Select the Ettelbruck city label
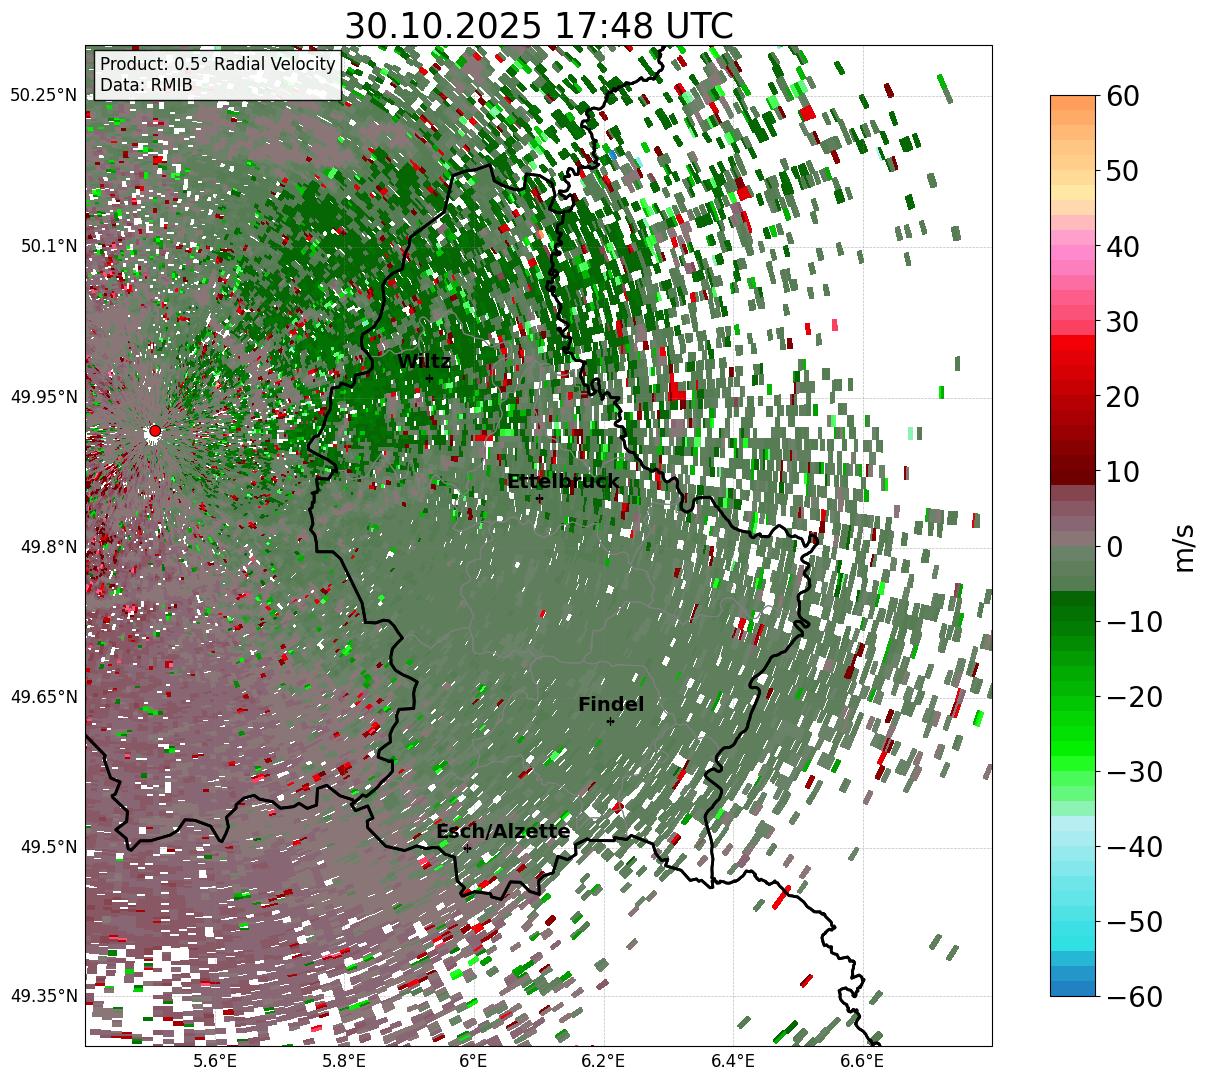The image size is (1207, 1081). 563,482
